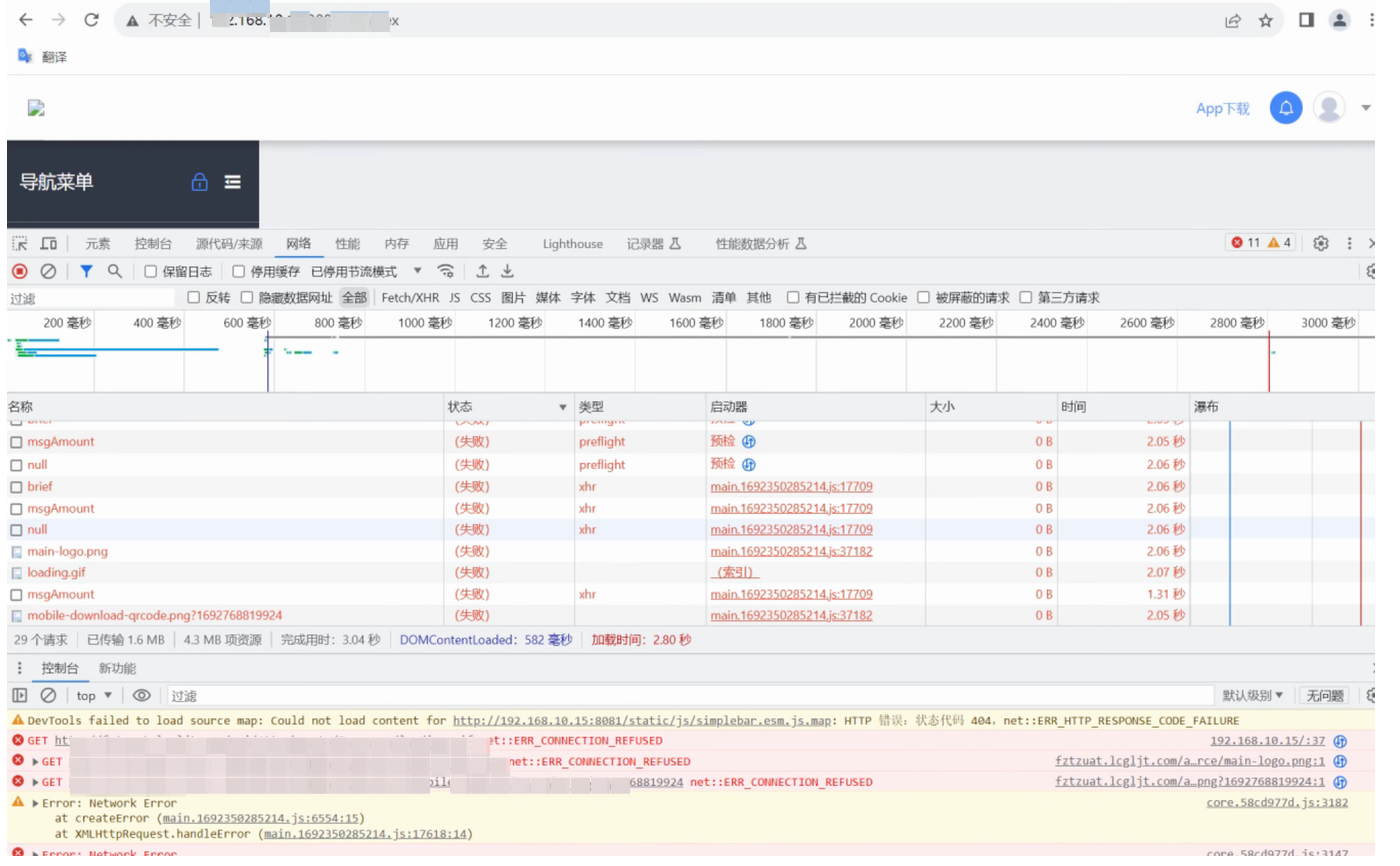1400x866 pixels.
Task: Enable the 停用缓存 checkbox
Action: 239,271
